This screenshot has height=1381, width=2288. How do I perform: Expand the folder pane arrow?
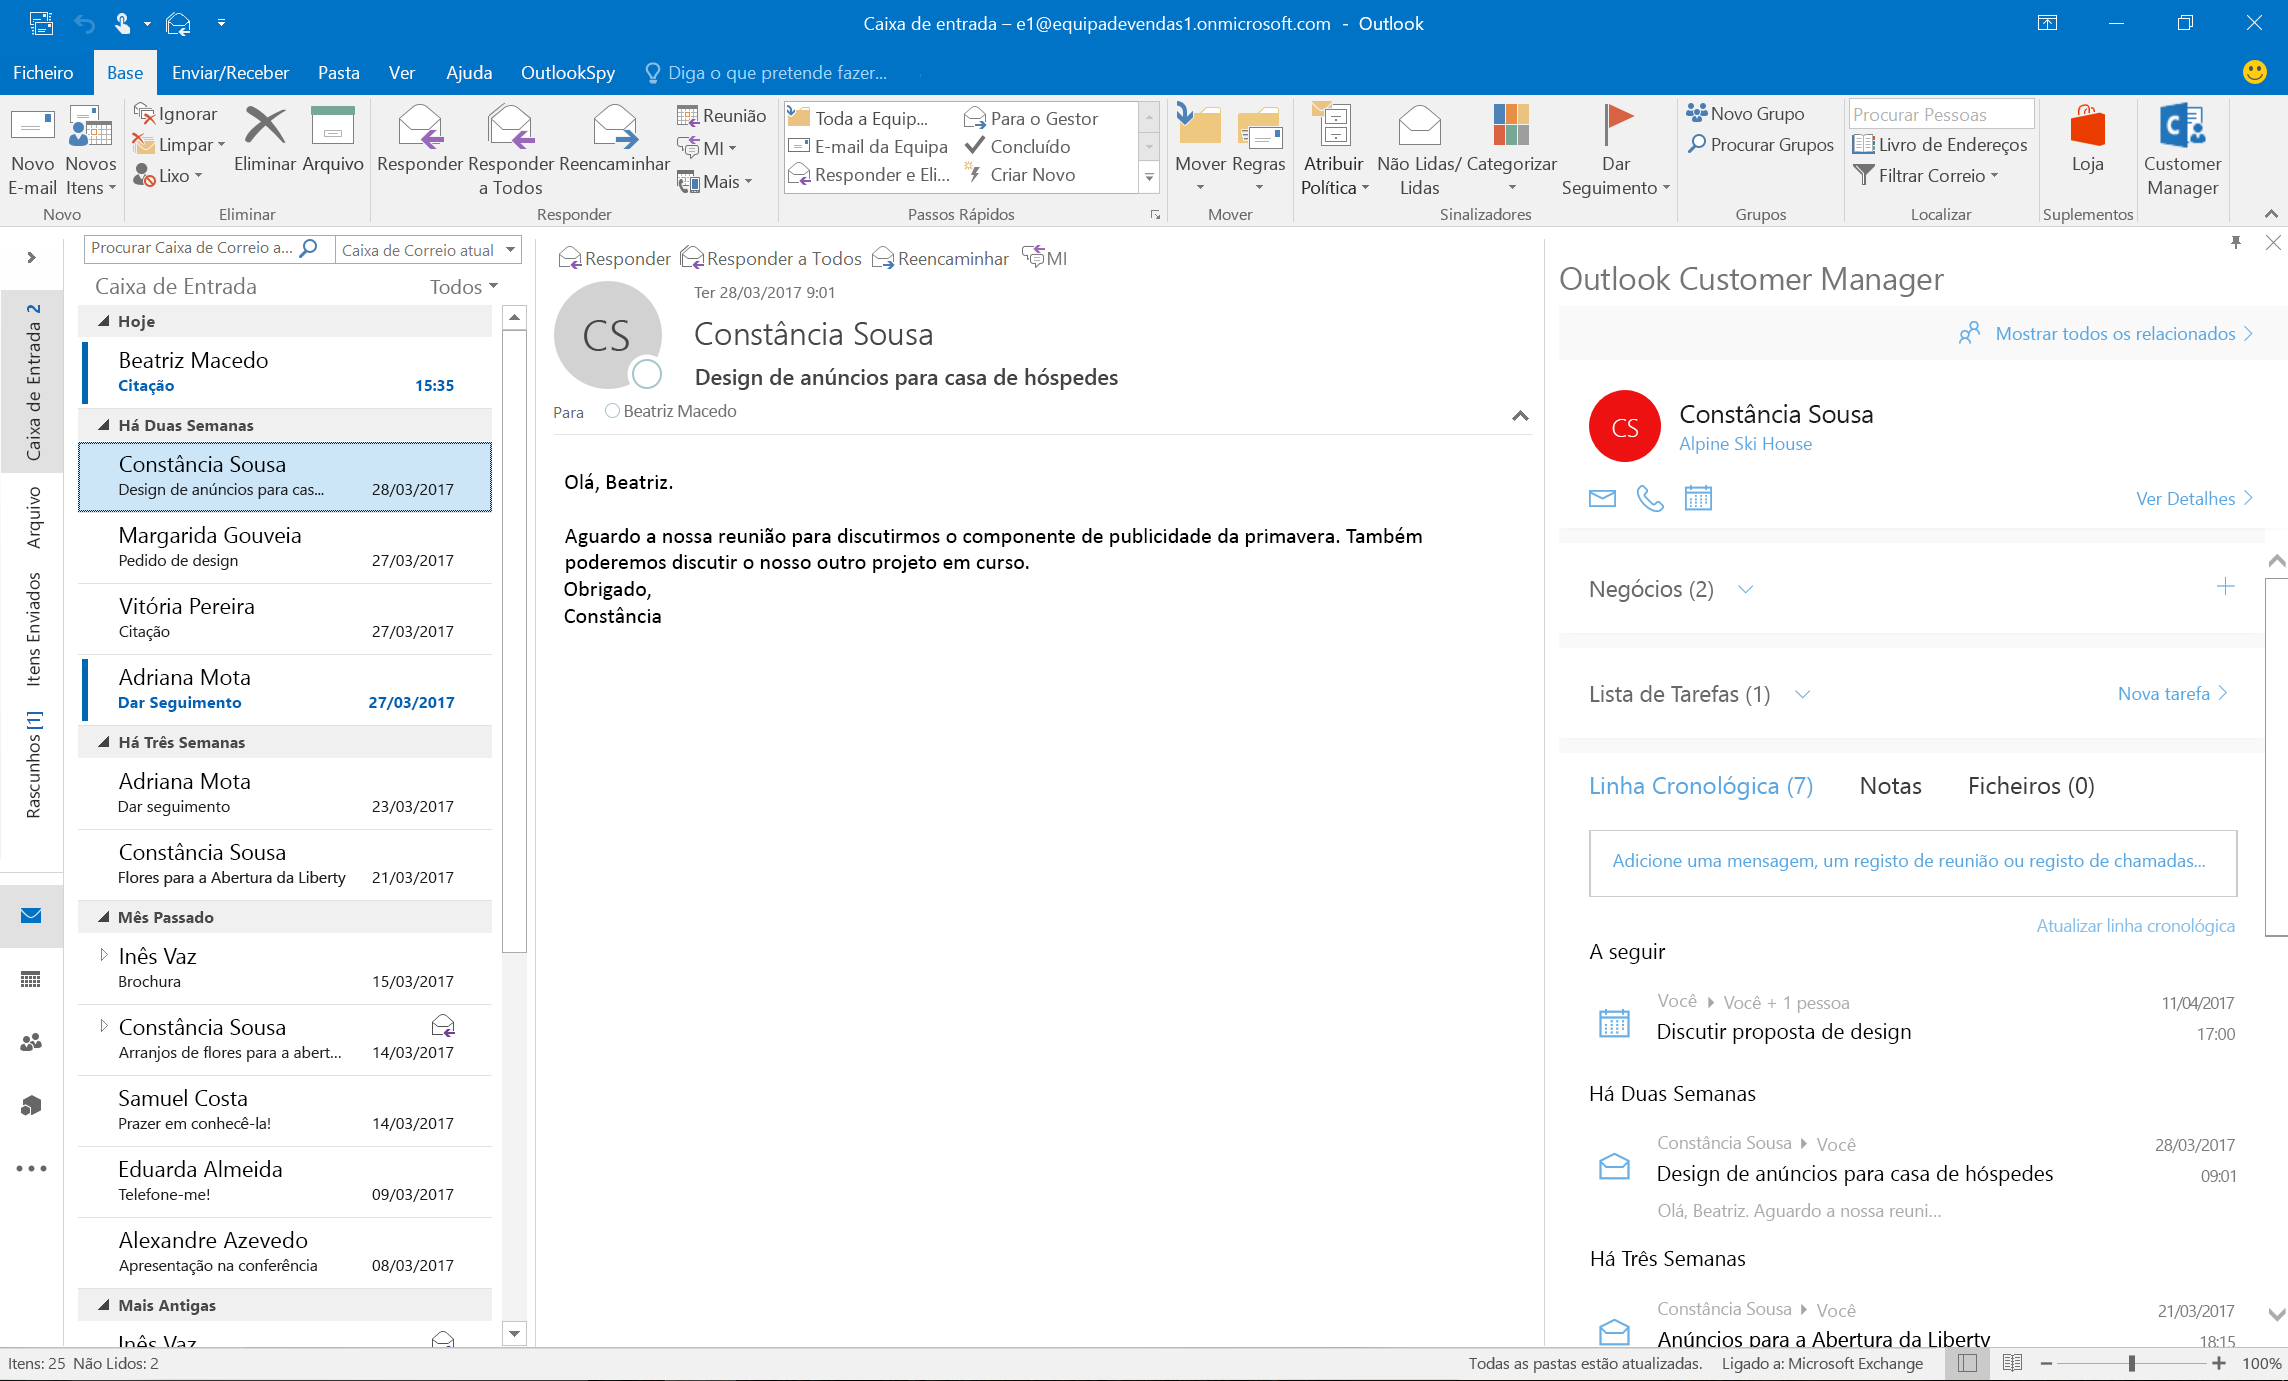click(32, 257)
